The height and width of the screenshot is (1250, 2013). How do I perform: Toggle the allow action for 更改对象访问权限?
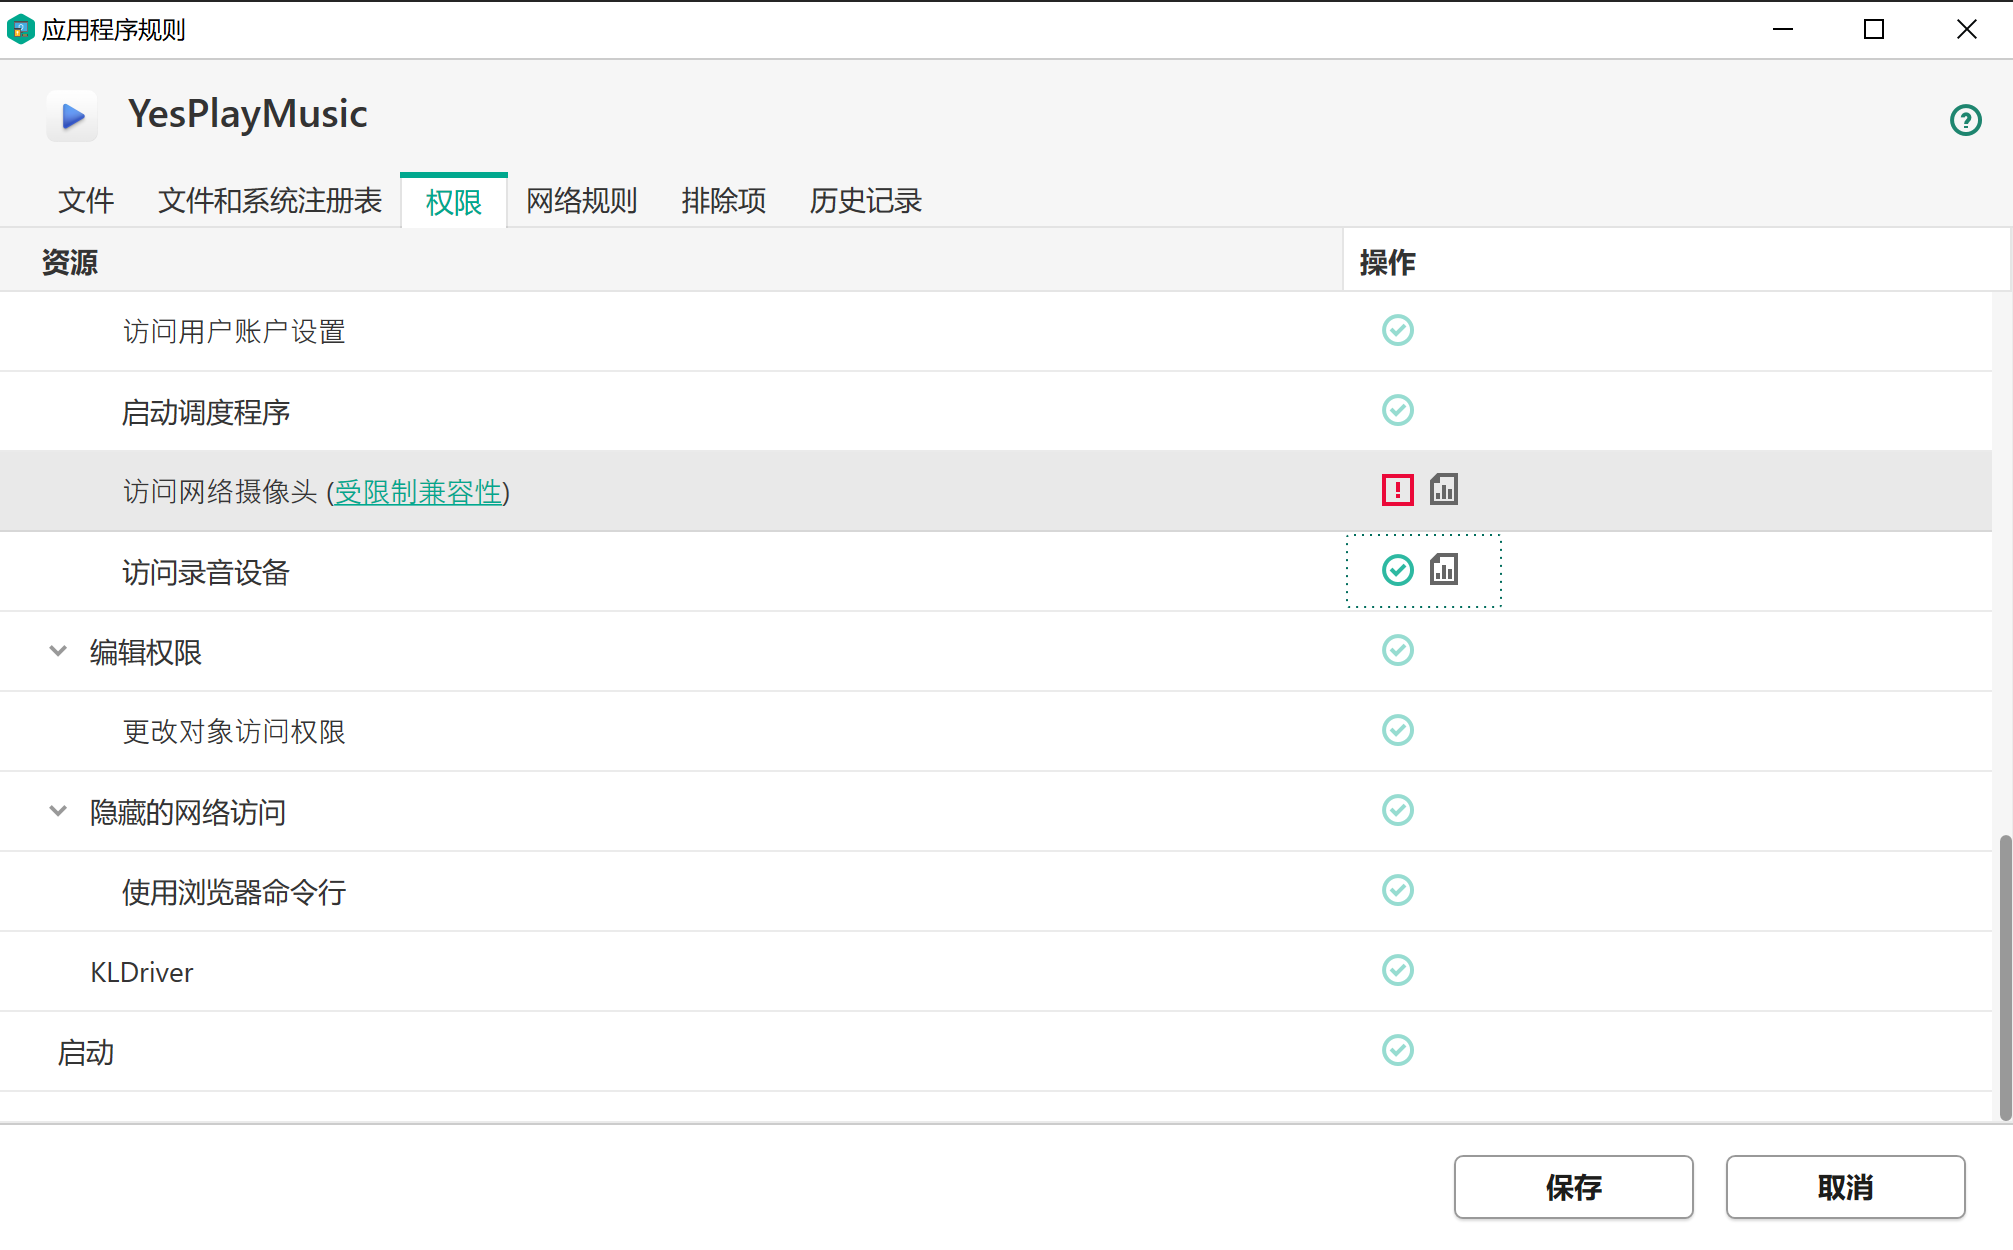[1397, 731]
